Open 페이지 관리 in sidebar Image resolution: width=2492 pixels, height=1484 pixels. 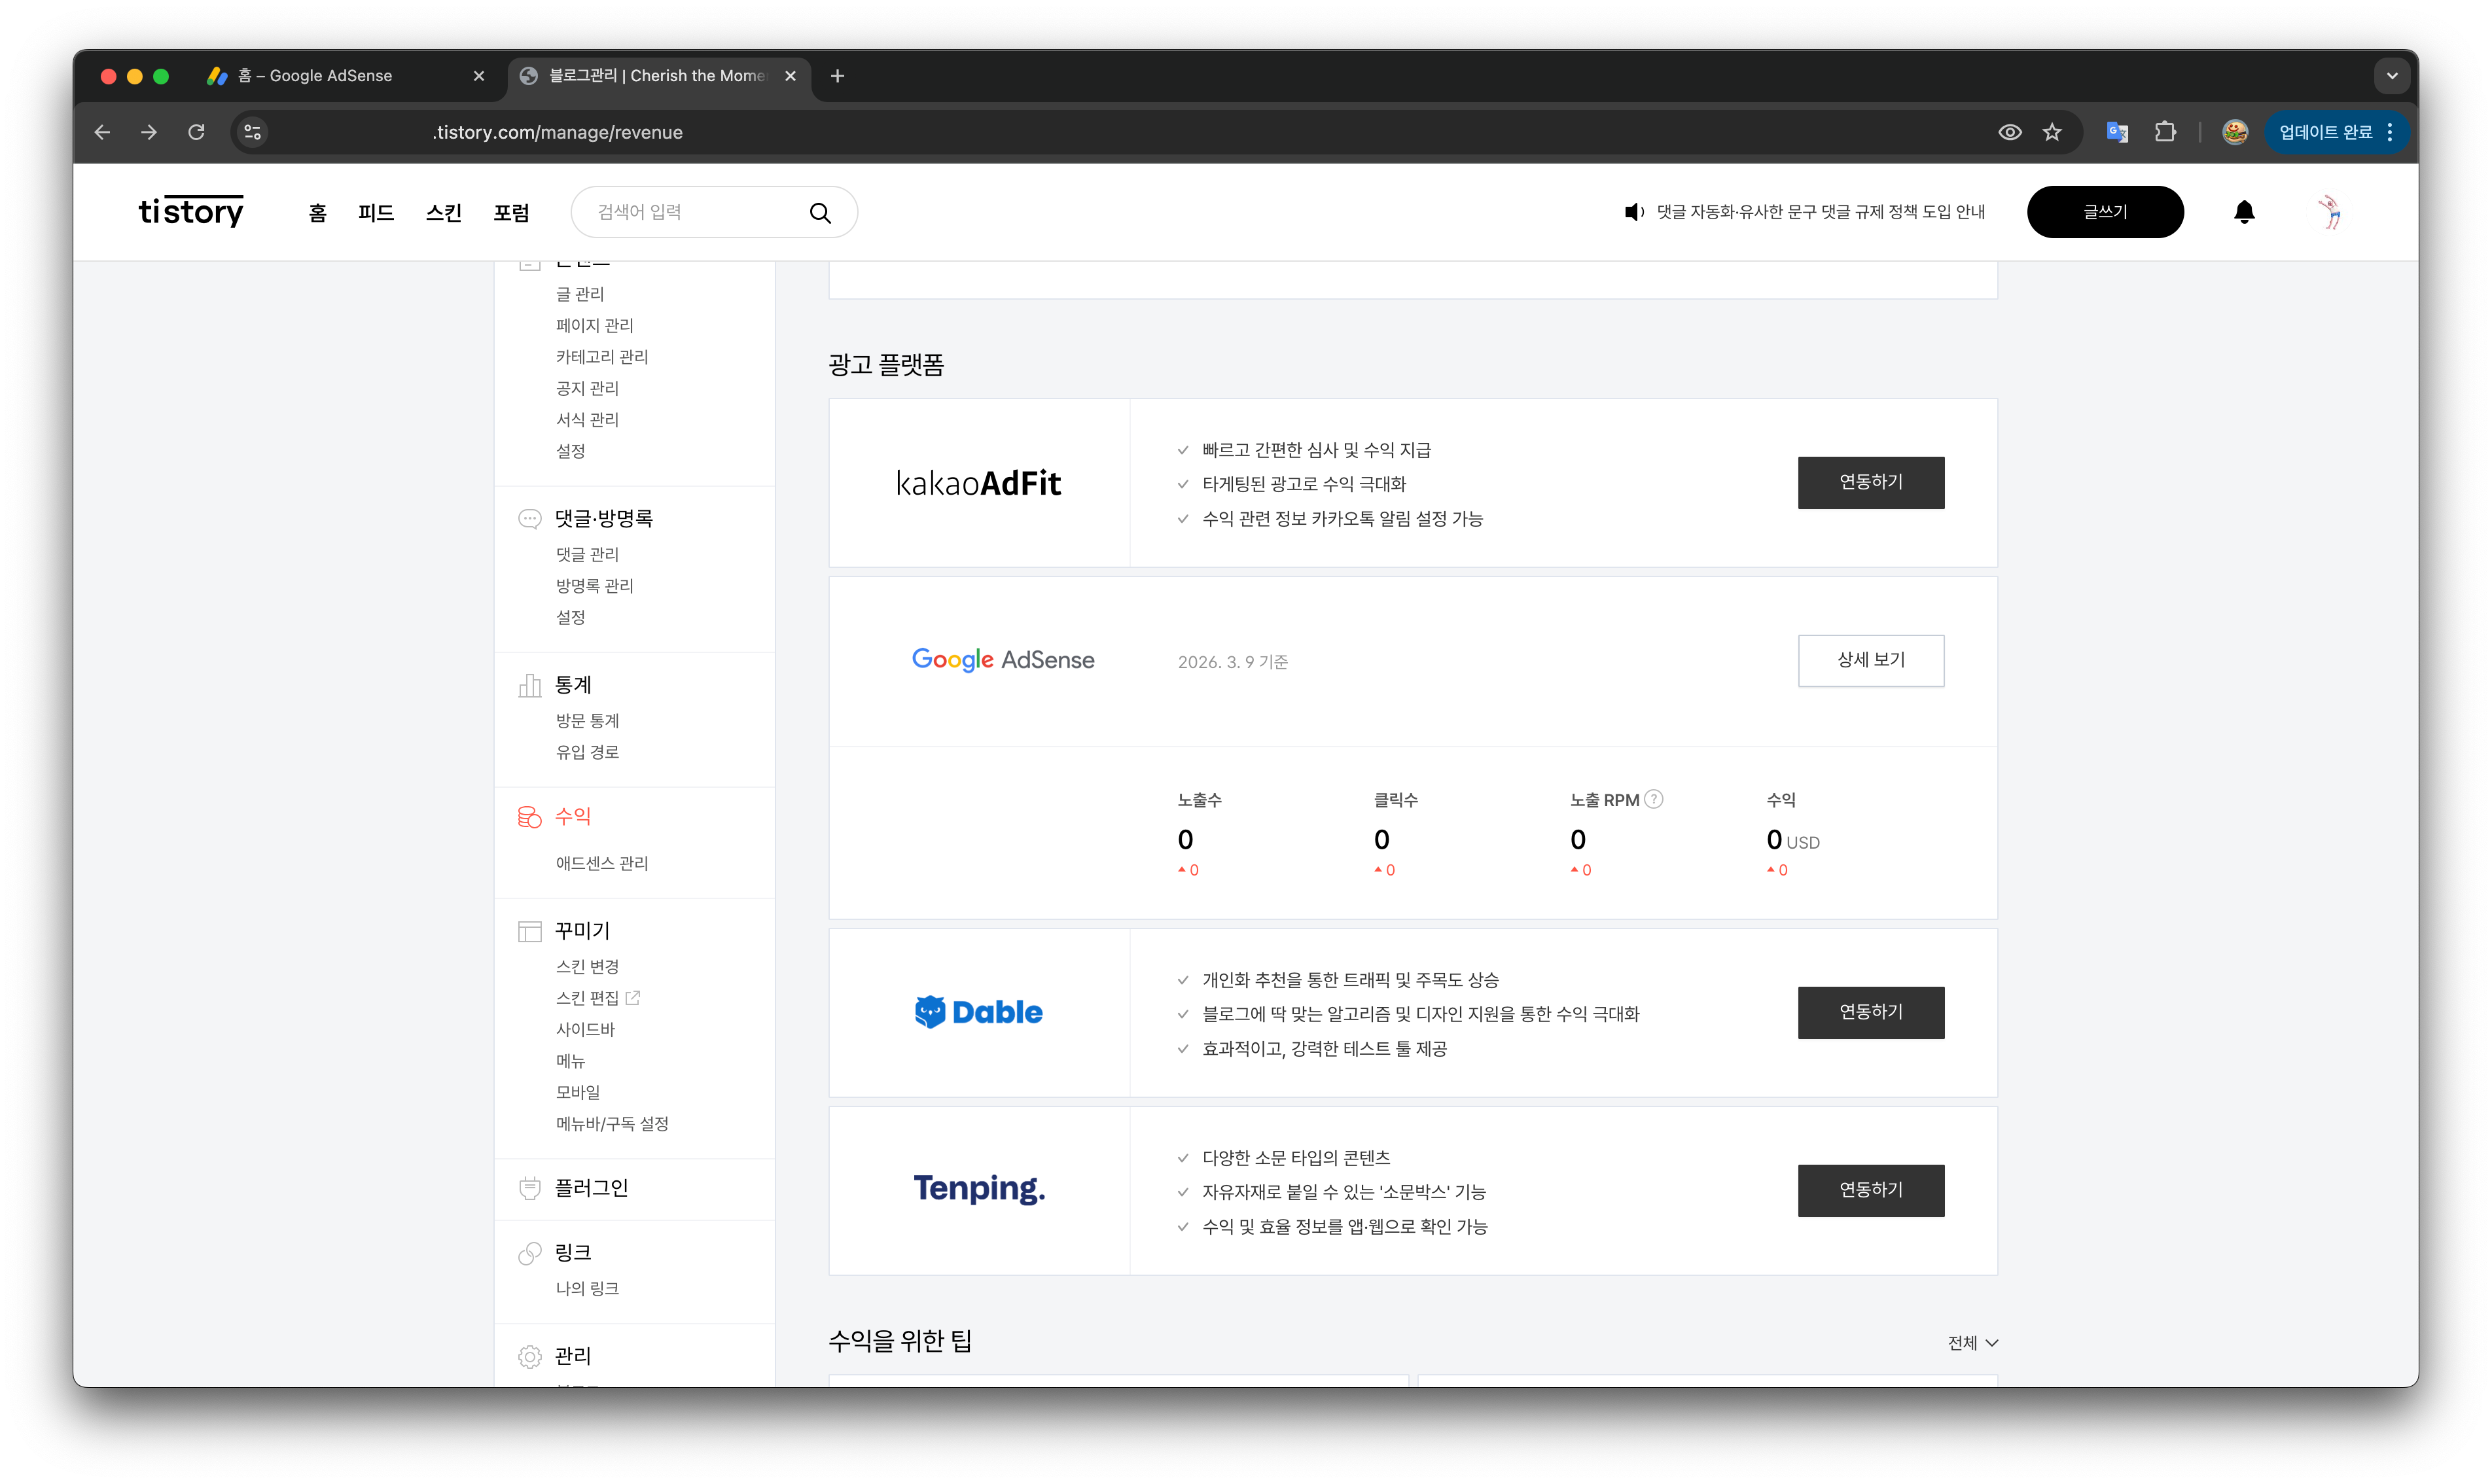[595, 325]
